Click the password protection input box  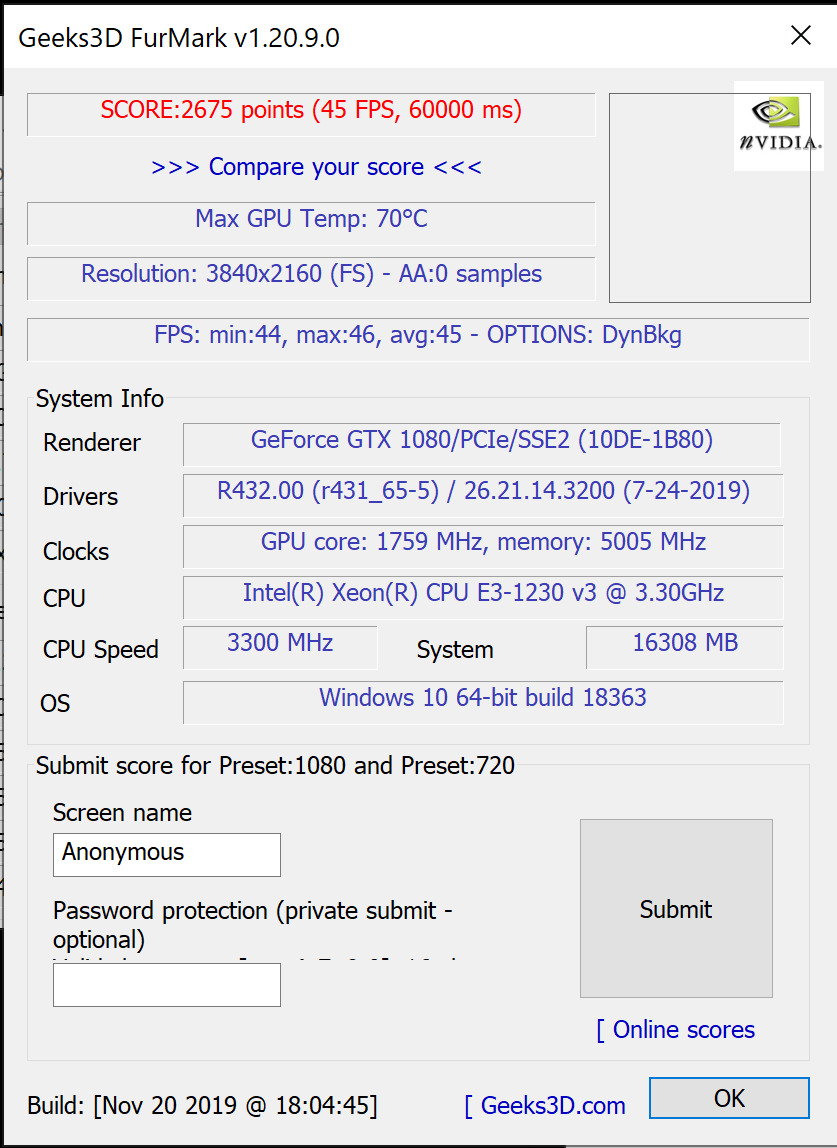point(166,985)
